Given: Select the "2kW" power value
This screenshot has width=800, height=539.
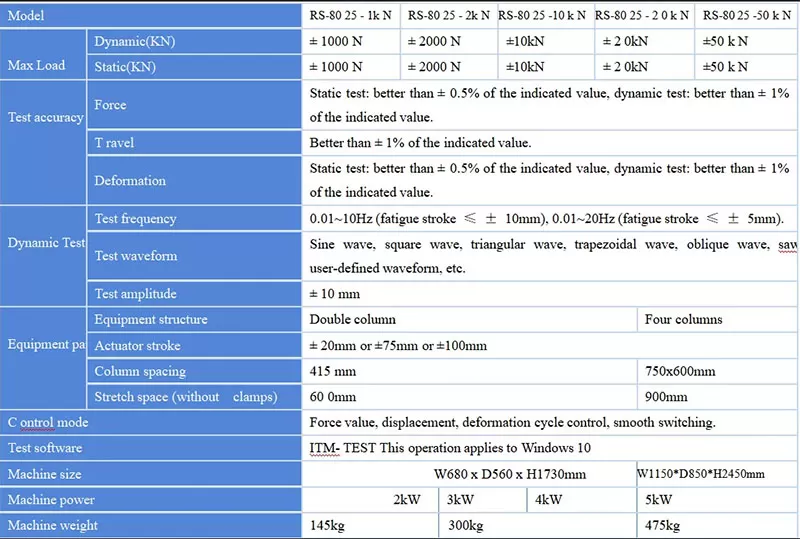Looking at the screenshot, I should [x=407, y=500].
